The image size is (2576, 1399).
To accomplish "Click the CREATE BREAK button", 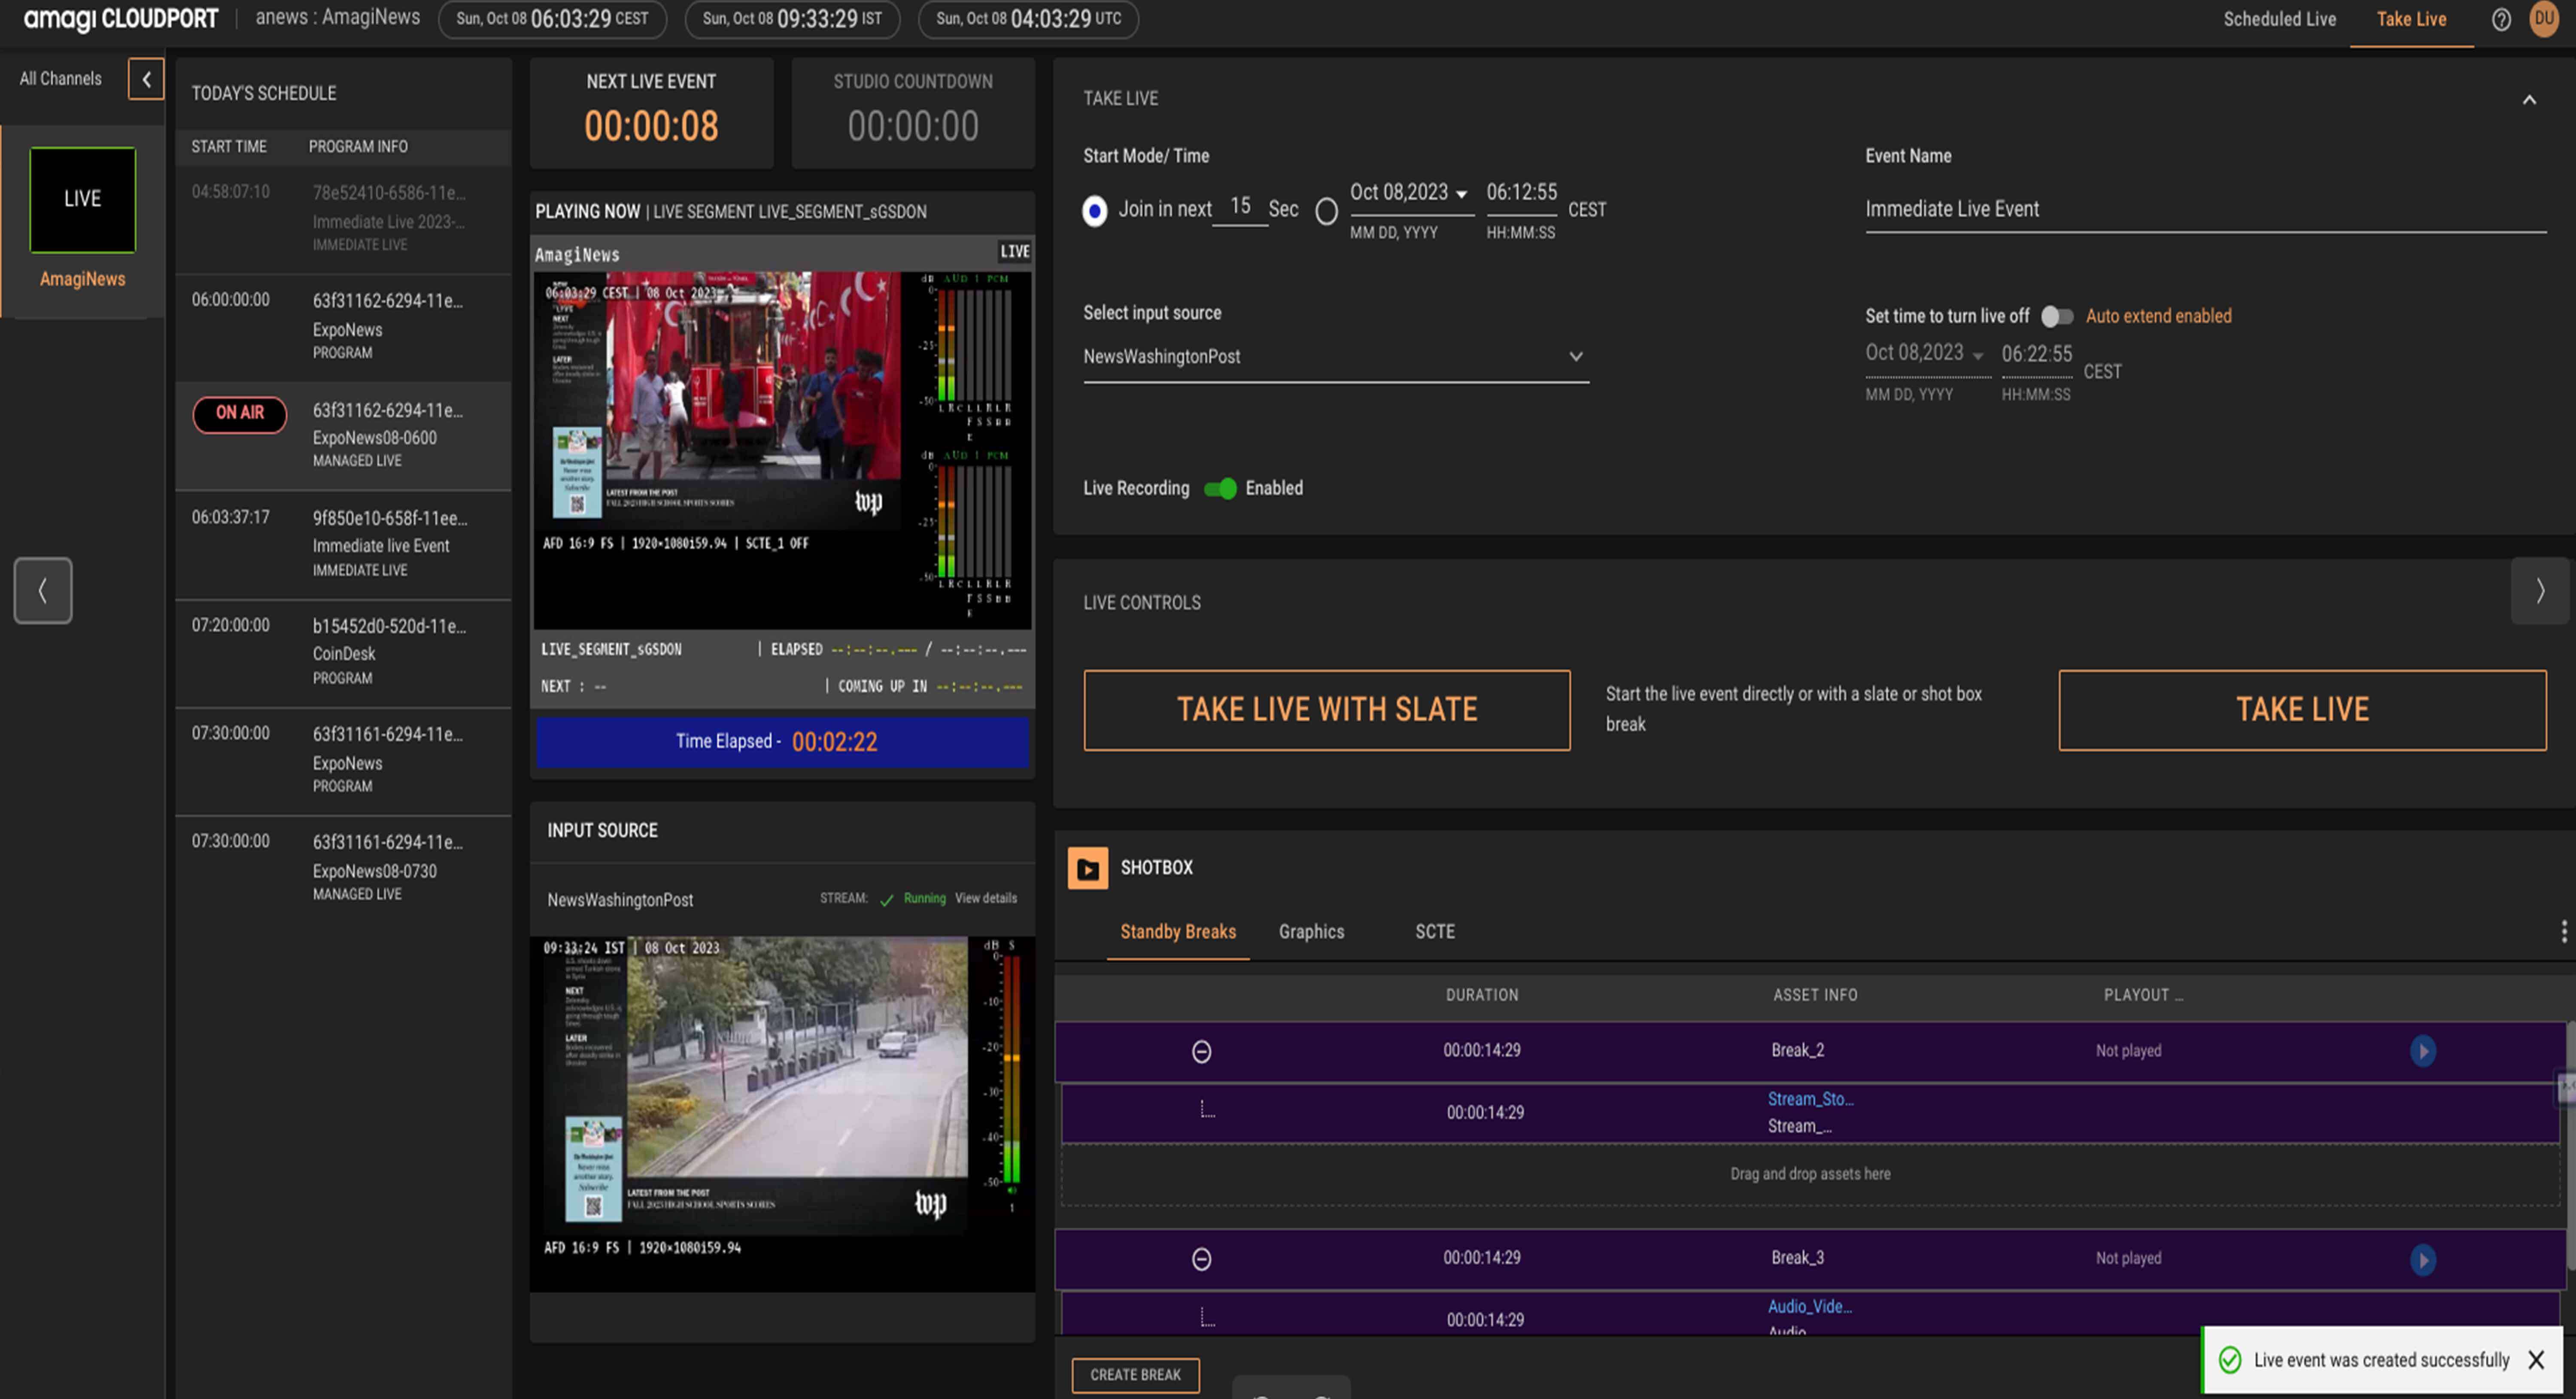I will (1135, 1375).
